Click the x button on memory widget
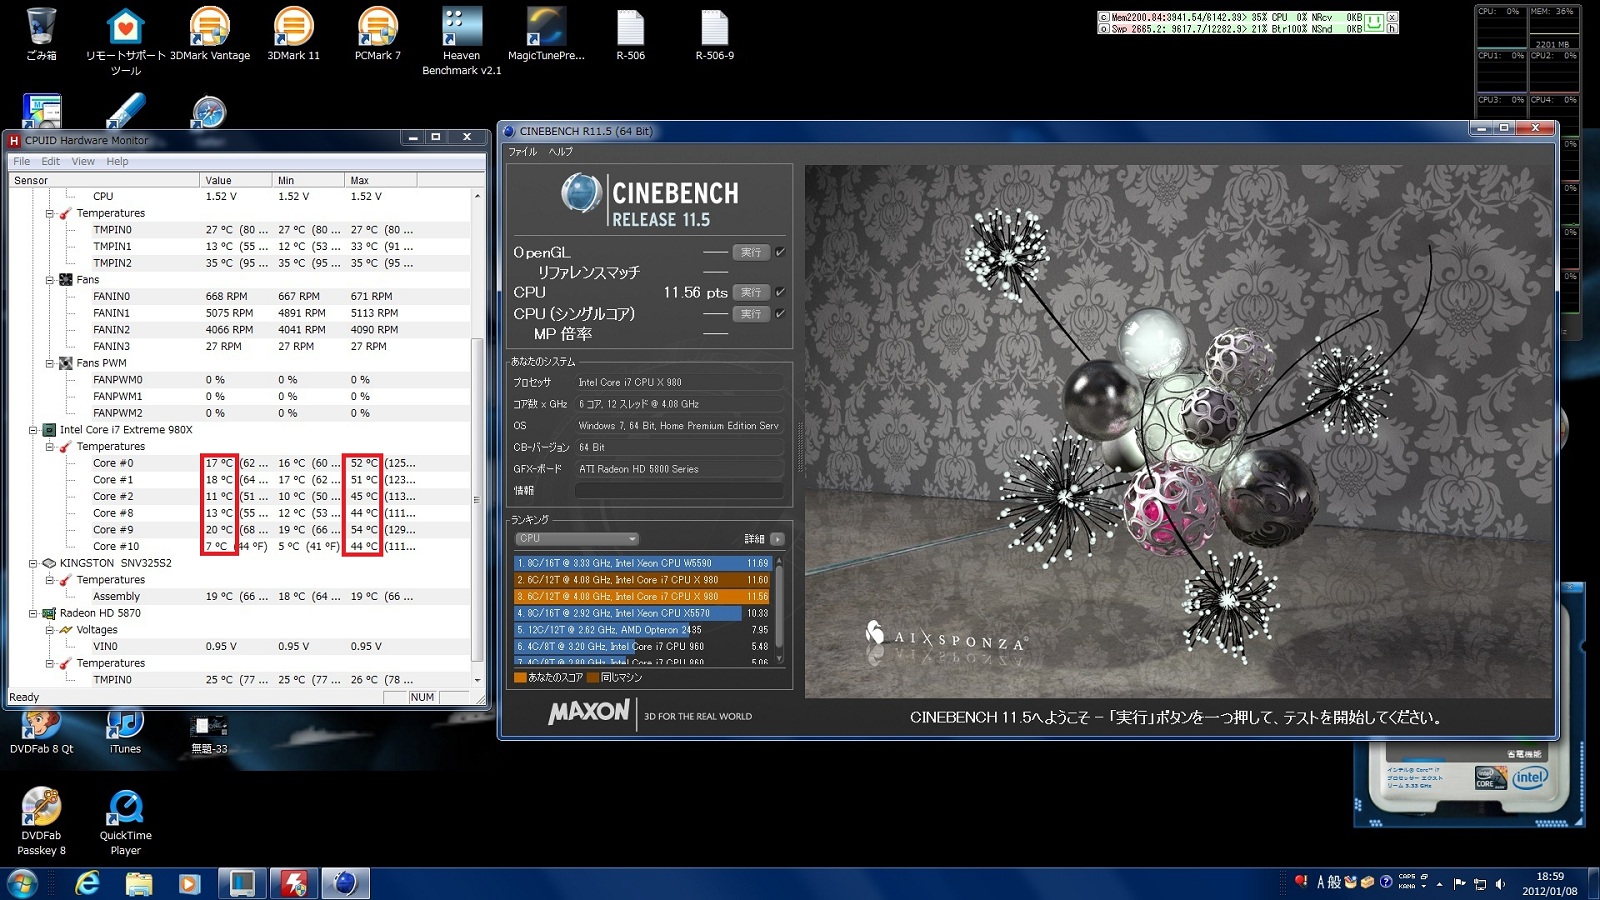The image size is (1600, 900). 1392,17
